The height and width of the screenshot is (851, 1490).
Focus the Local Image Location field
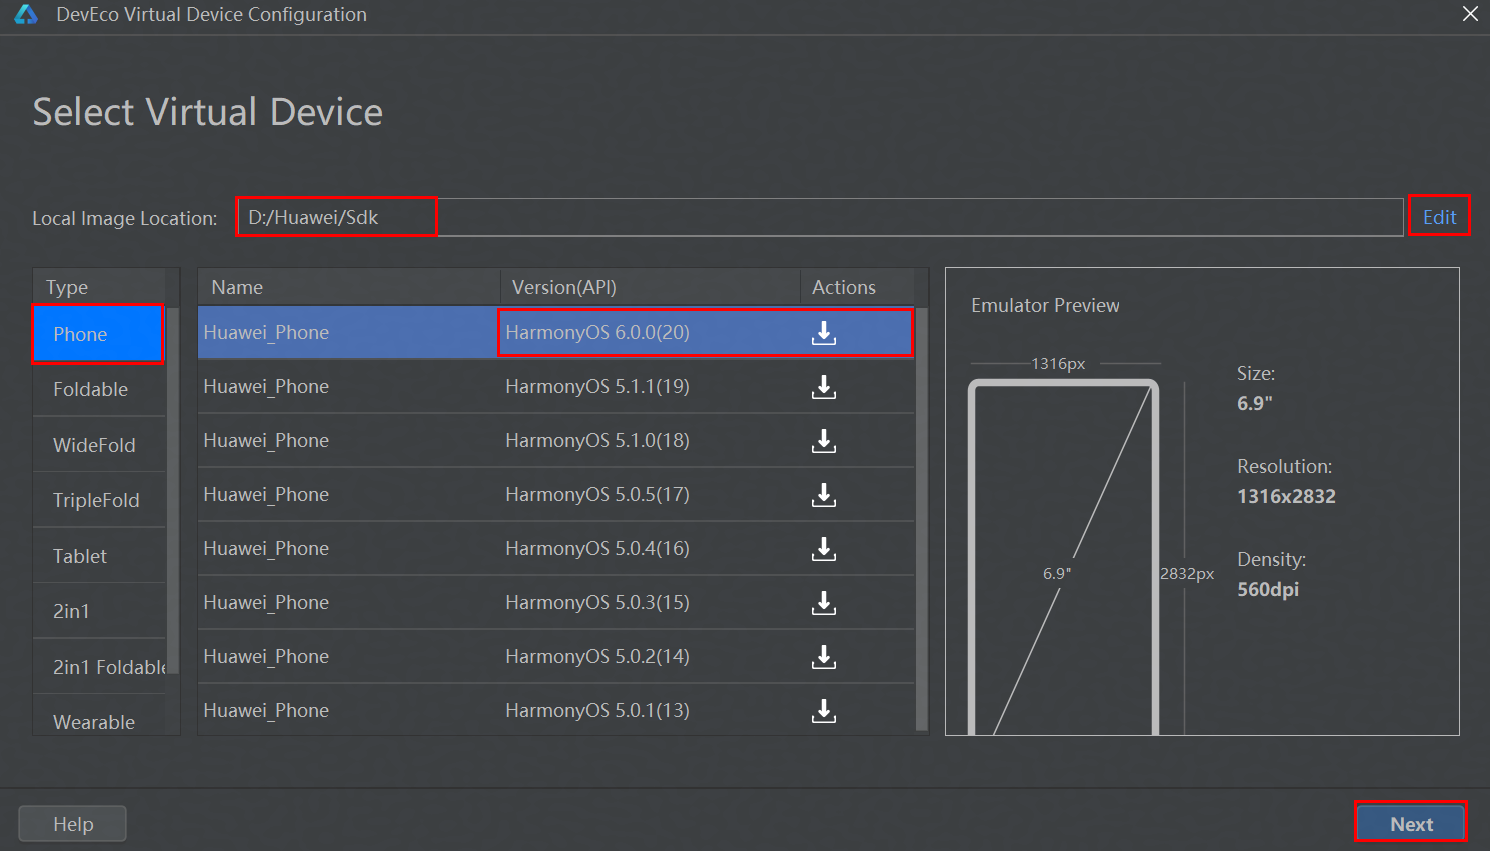[x=820, y=217]
